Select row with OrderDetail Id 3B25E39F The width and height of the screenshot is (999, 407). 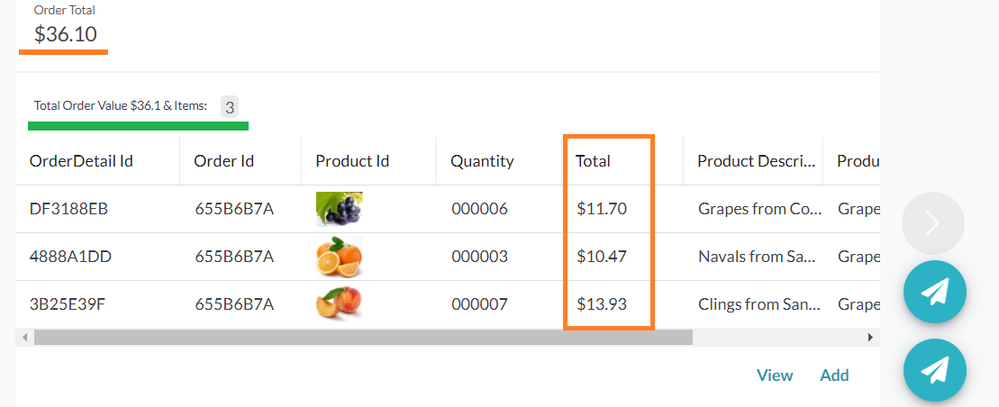(447, 304)
